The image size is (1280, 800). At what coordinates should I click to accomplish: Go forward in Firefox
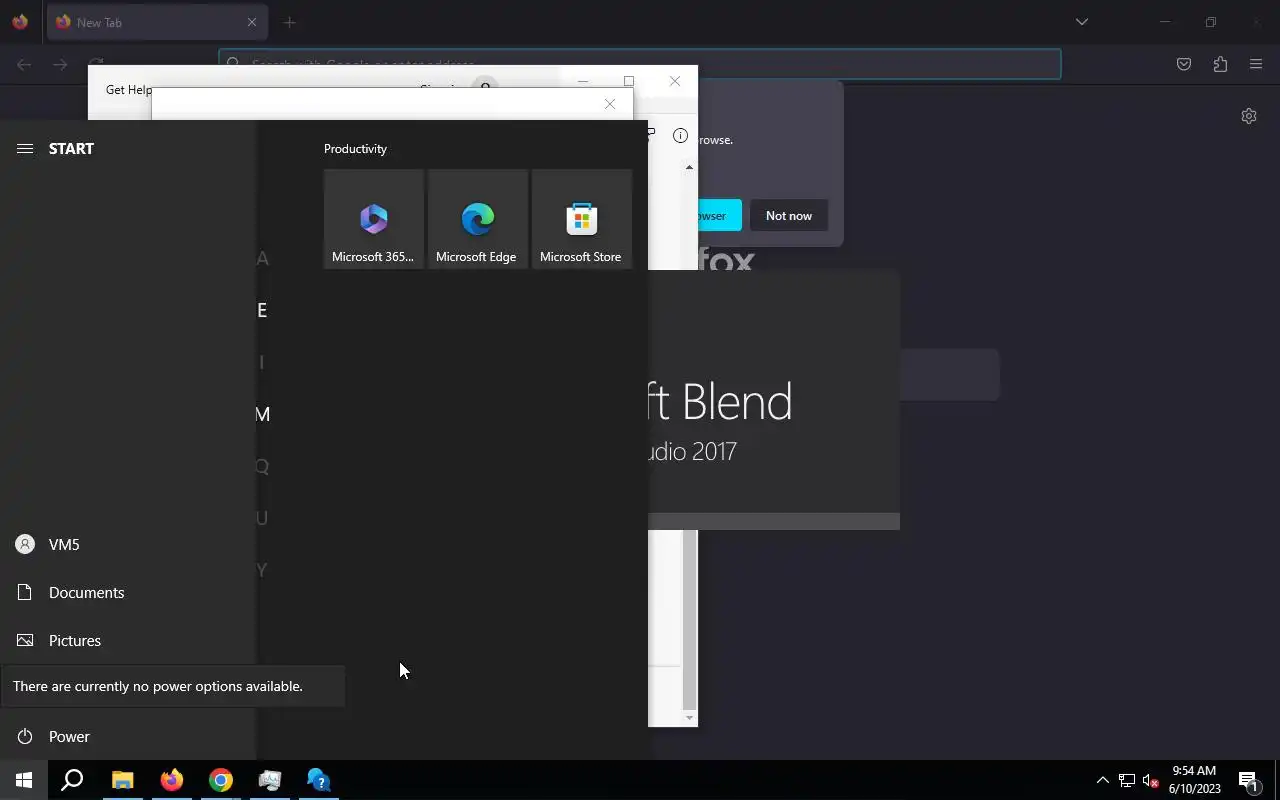pos(60,64)
